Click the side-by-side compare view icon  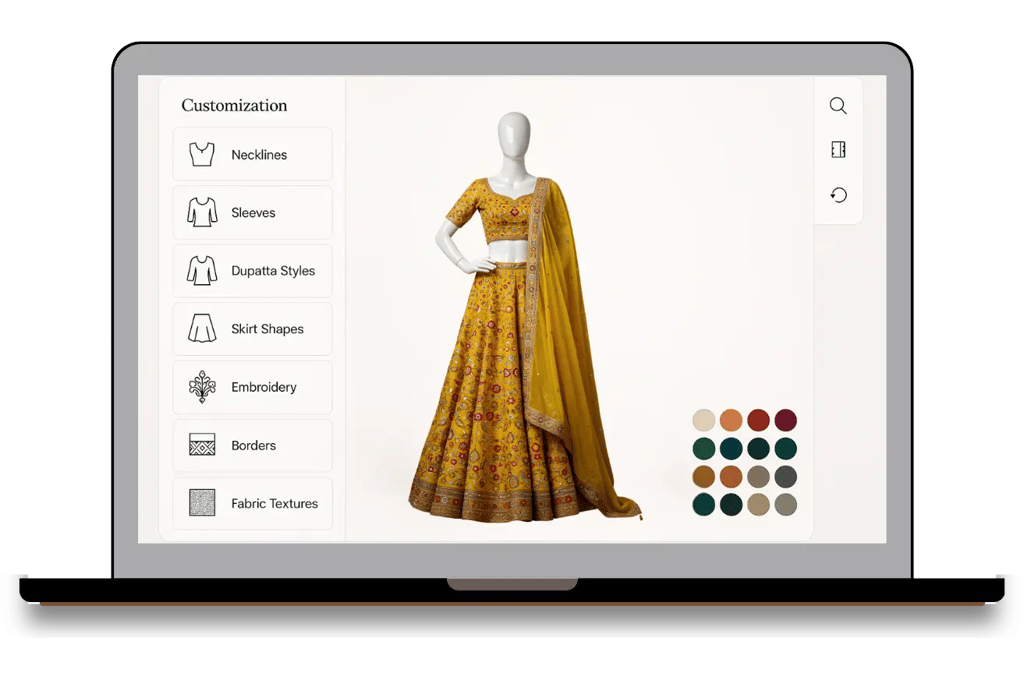(x=838, y=149)
